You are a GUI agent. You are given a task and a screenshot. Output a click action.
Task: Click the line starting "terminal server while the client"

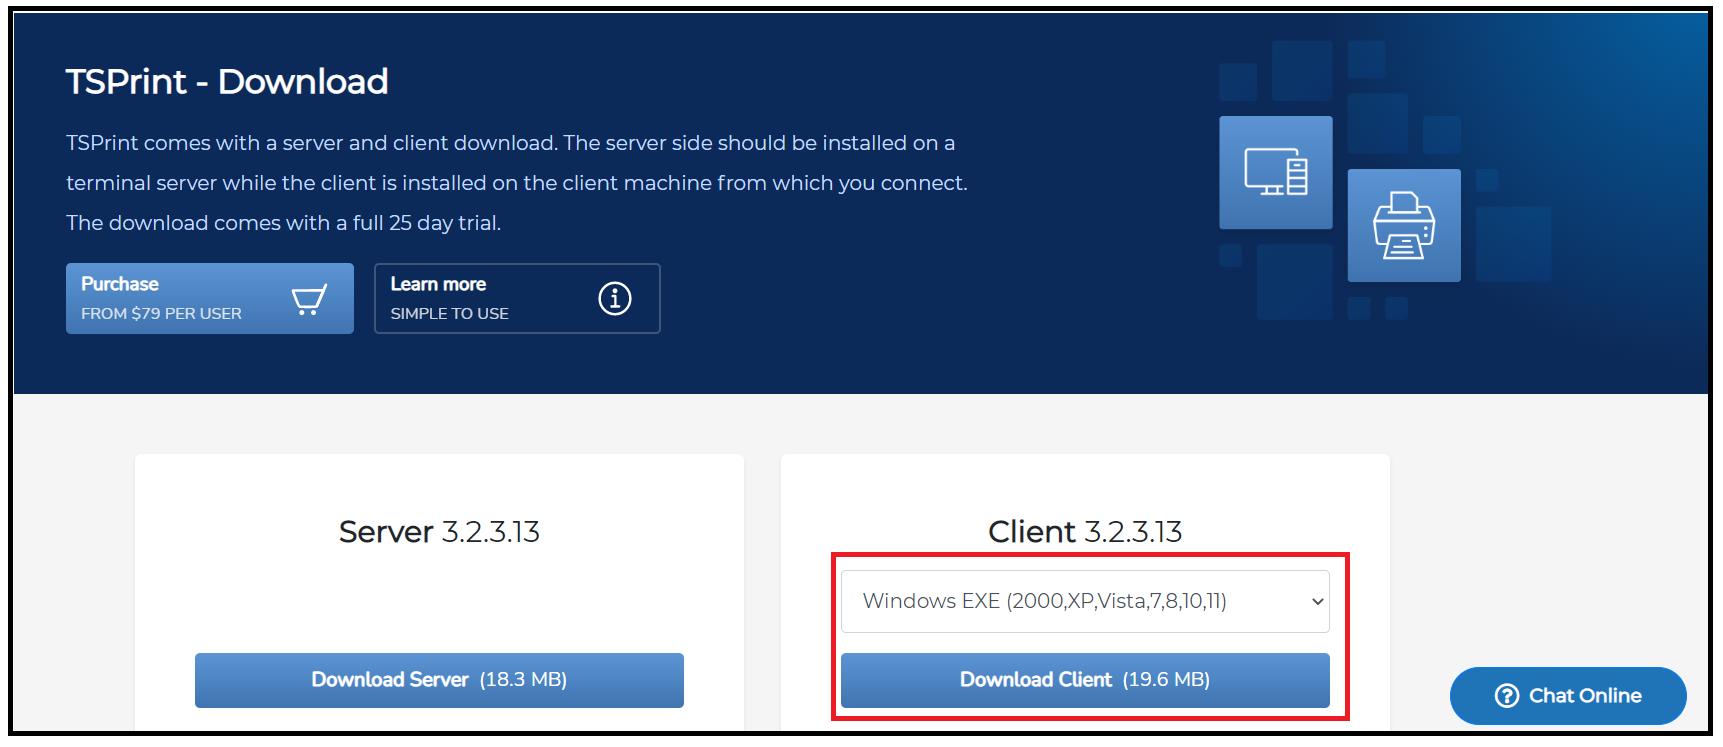point(517,183)
